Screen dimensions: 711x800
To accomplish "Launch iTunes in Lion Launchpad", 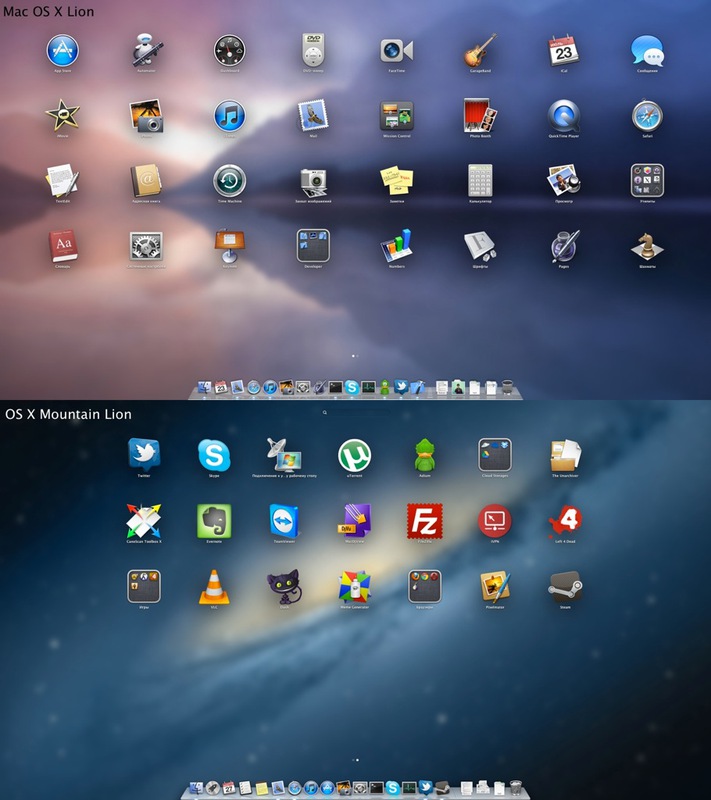I will (230, 116).
